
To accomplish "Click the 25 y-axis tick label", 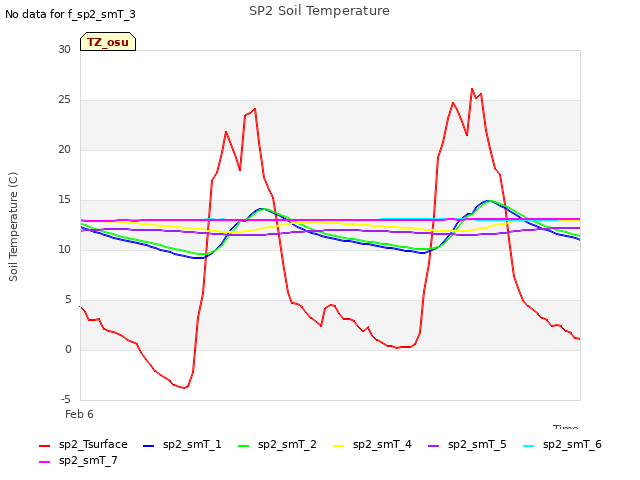I will [64, 100].
